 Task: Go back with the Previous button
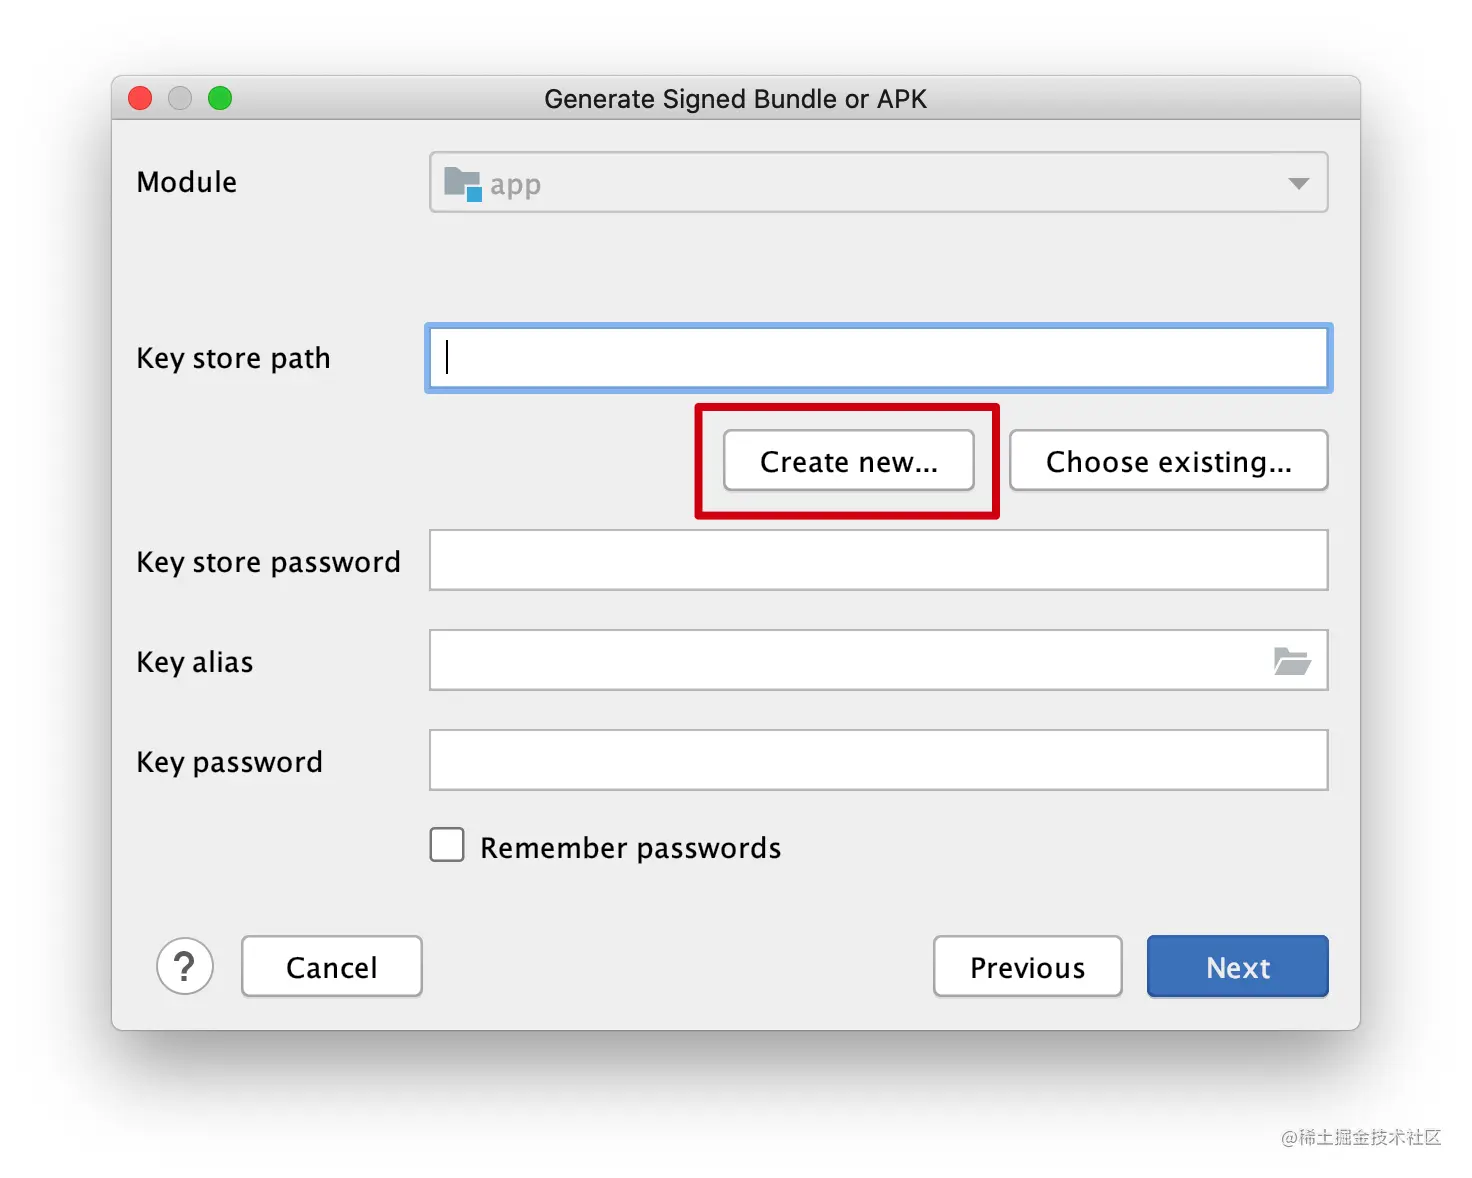(1028, 967)
